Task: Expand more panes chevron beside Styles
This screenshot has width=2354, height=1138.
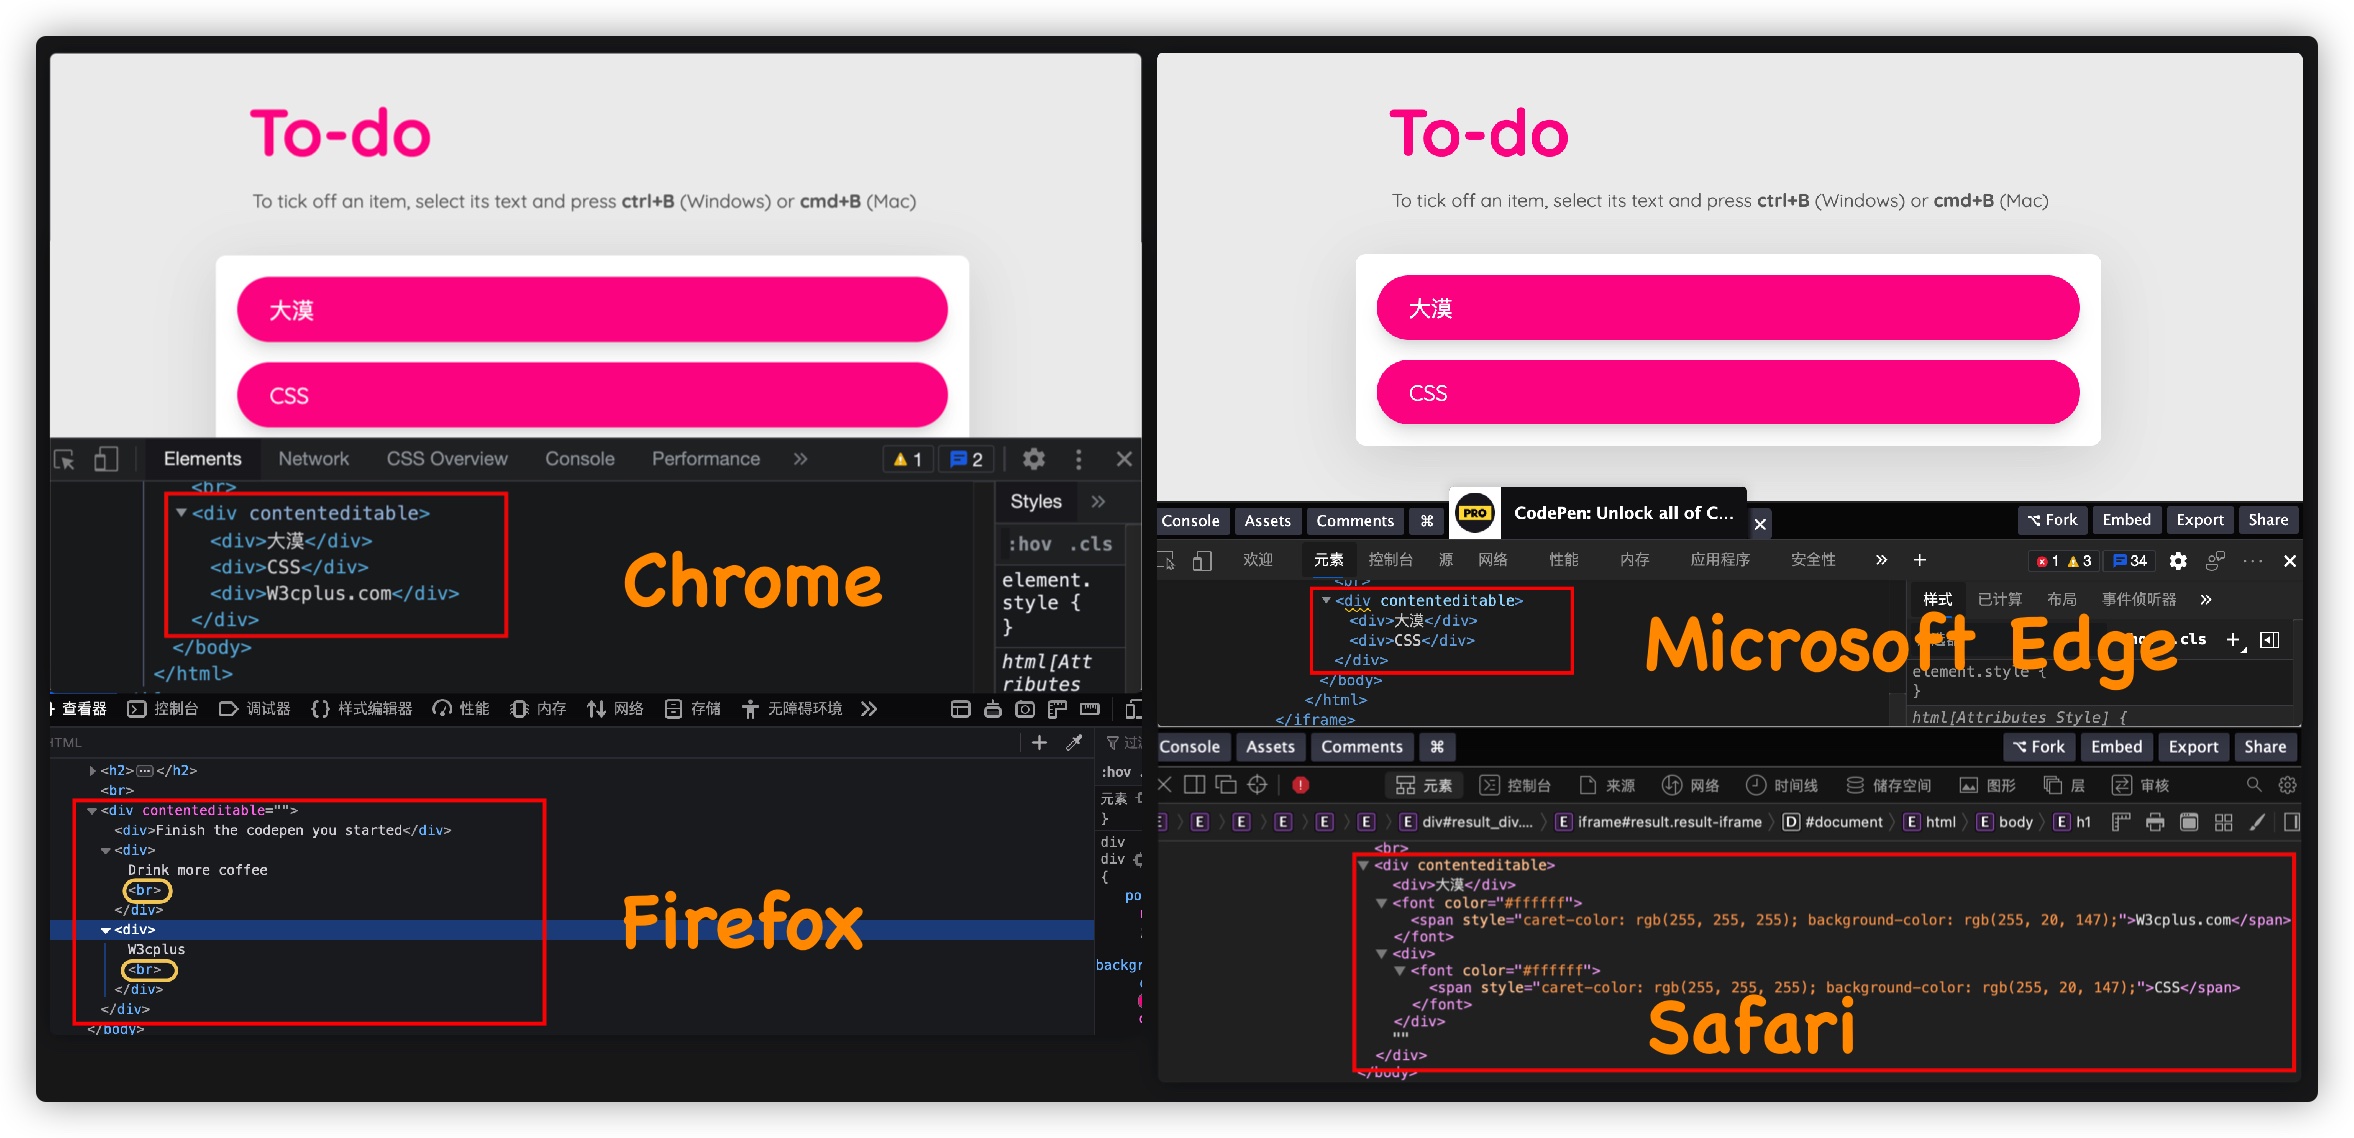Action: click(x=1098, y=501)
